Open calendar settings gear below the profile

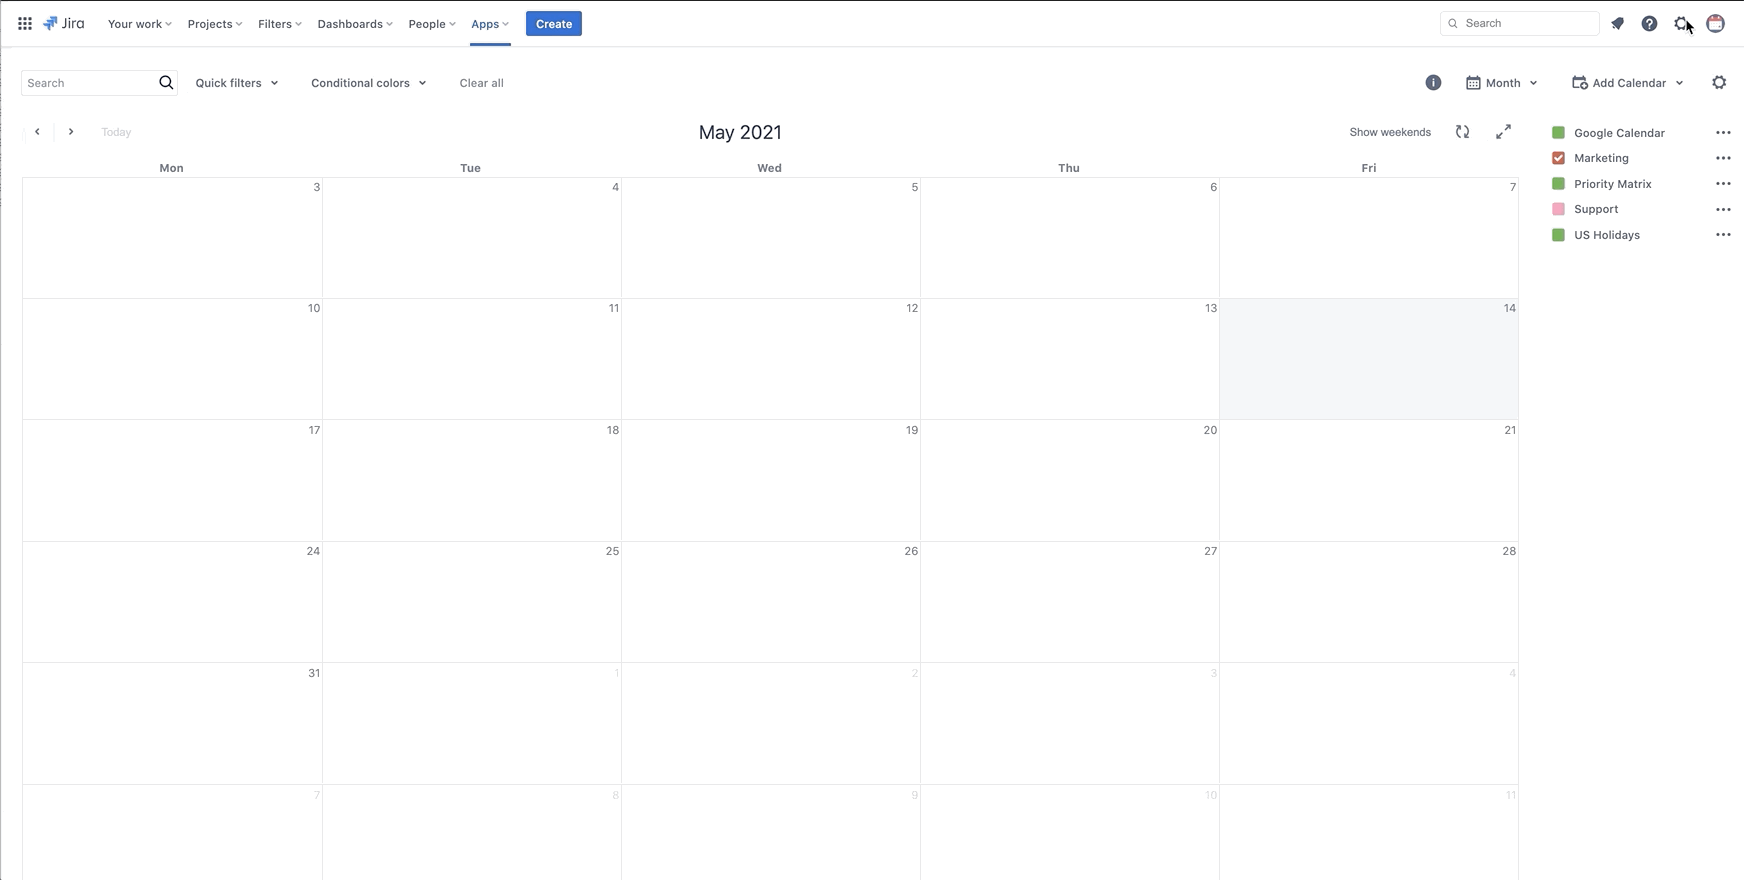1719,83
